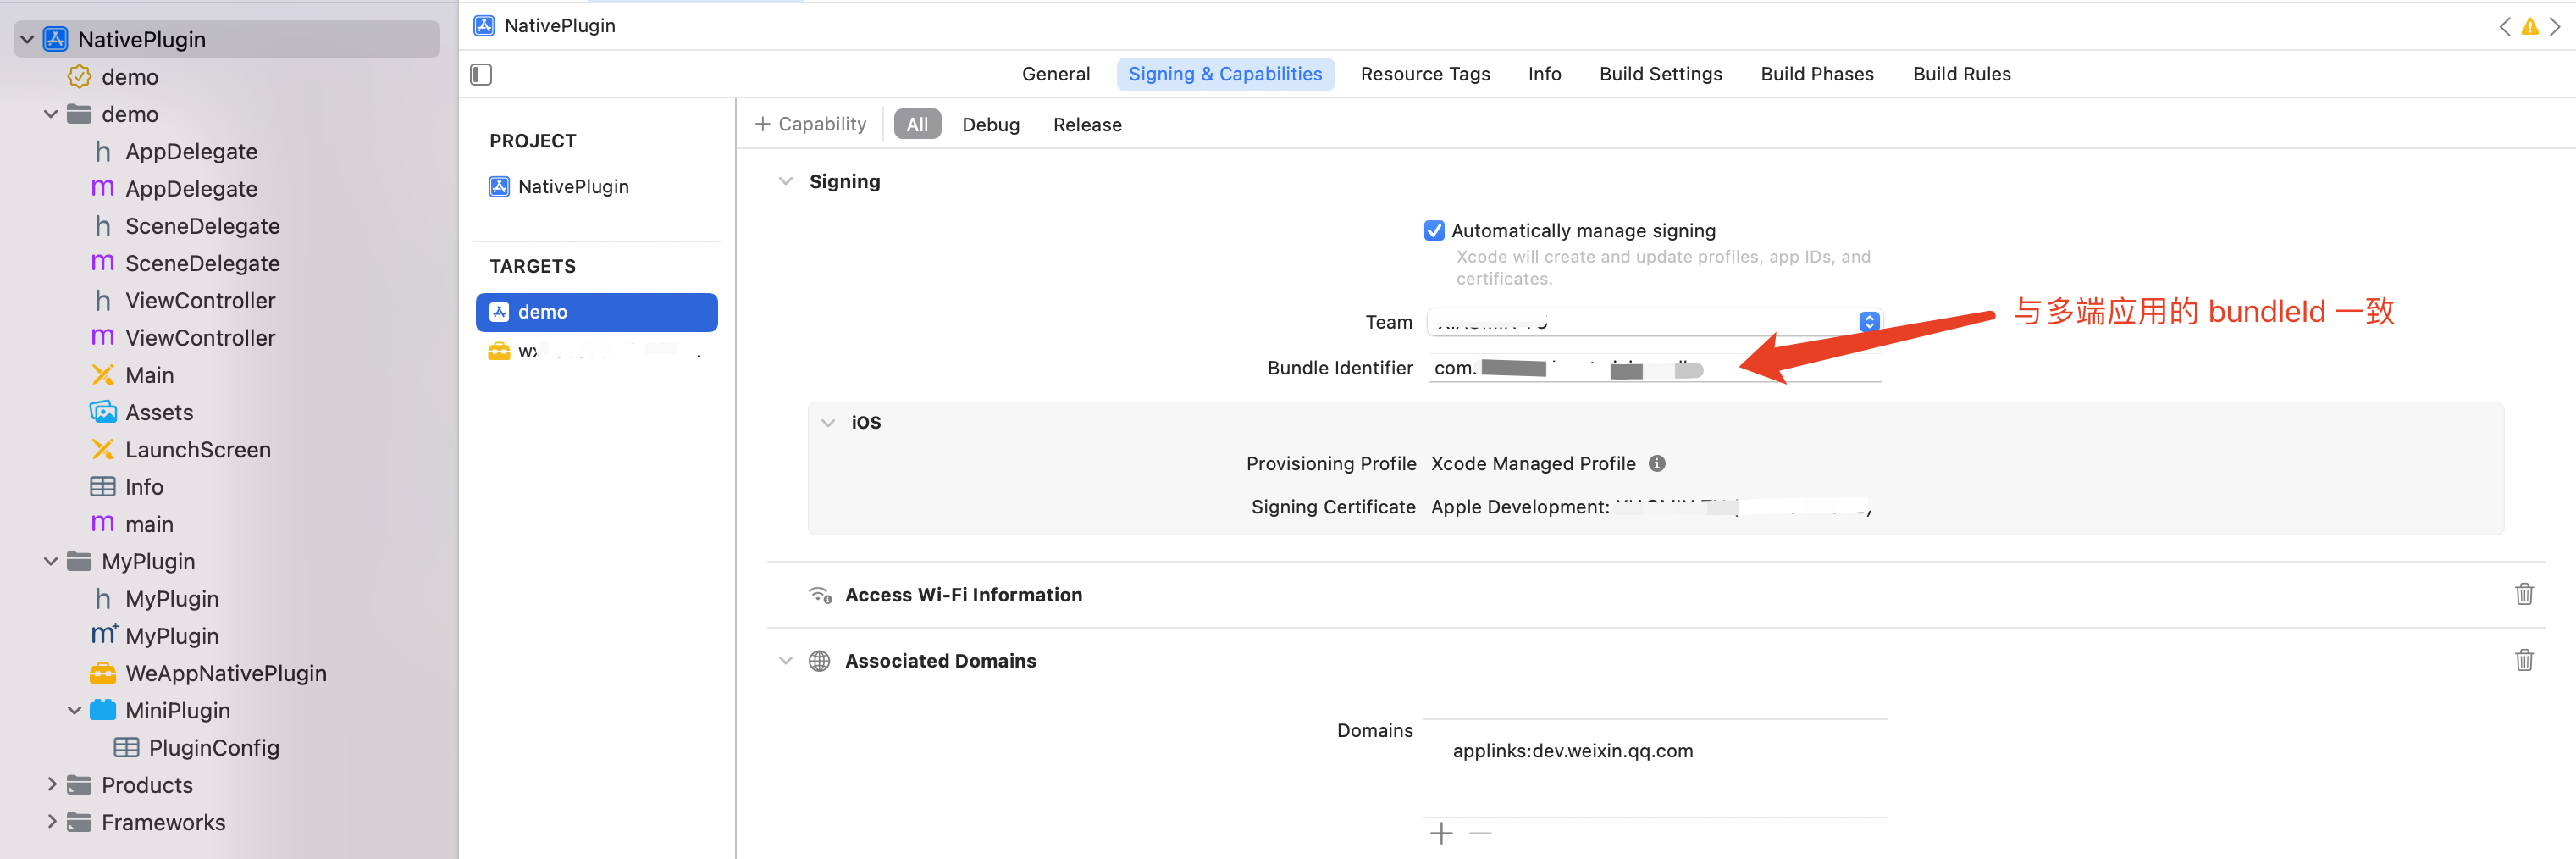Open the Build Rules tab
2576x859 pixels.
click(1961, 74)
